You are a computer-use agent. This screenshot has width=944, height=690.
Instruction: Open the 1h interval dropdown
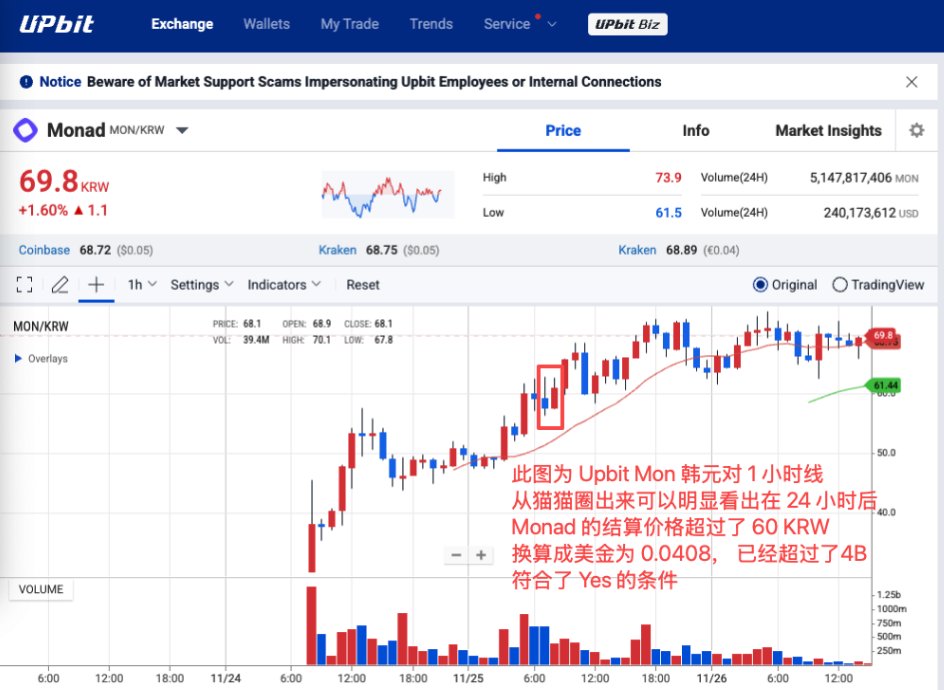(x=142, y=285)
